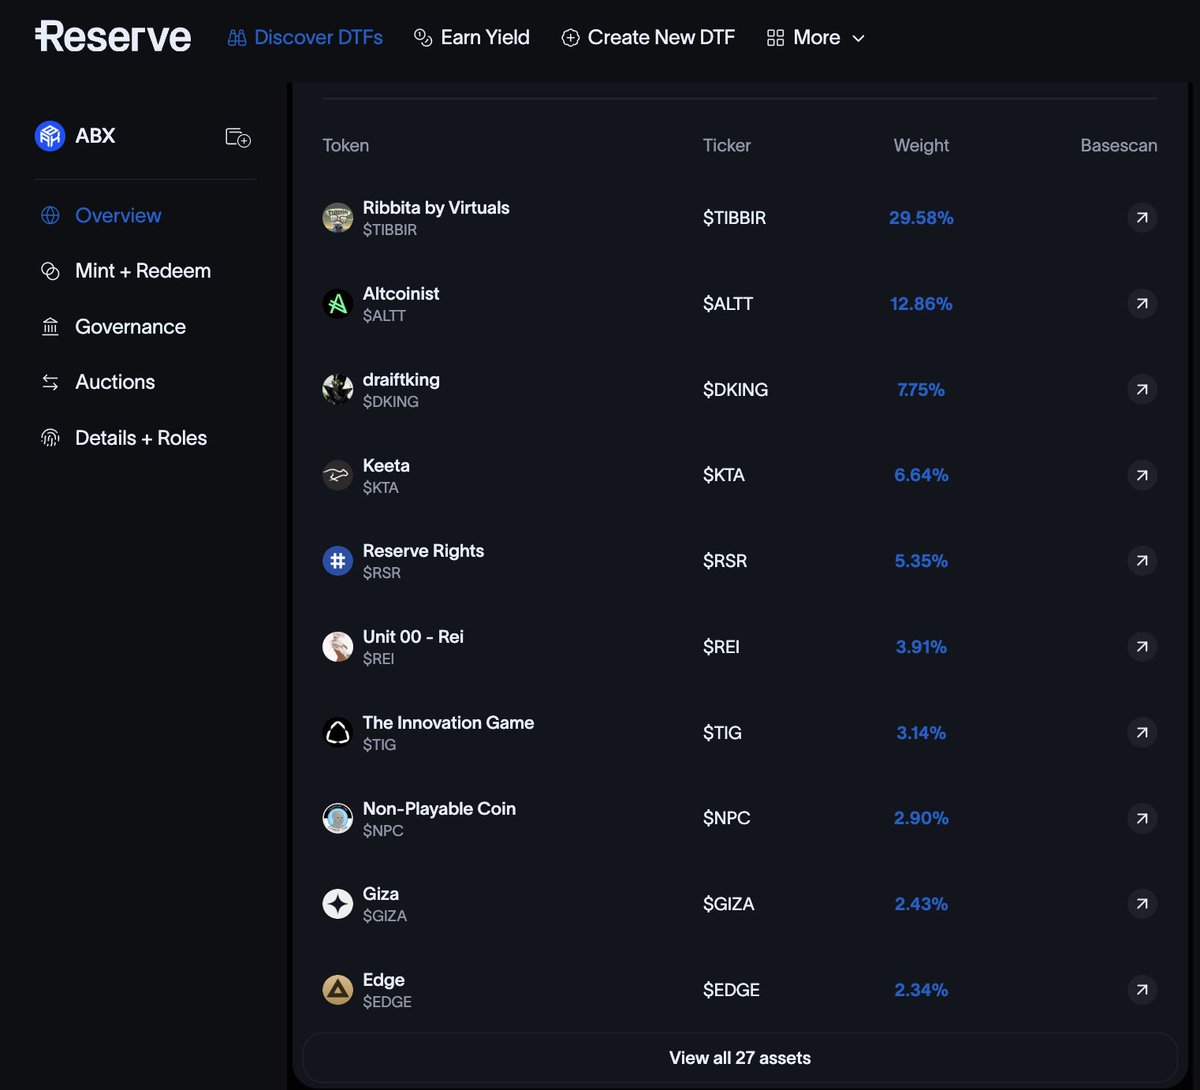The image size is (1200, 1090).
Task: Click the Ribbita by Virtuals token name
Action: (436, 208)
